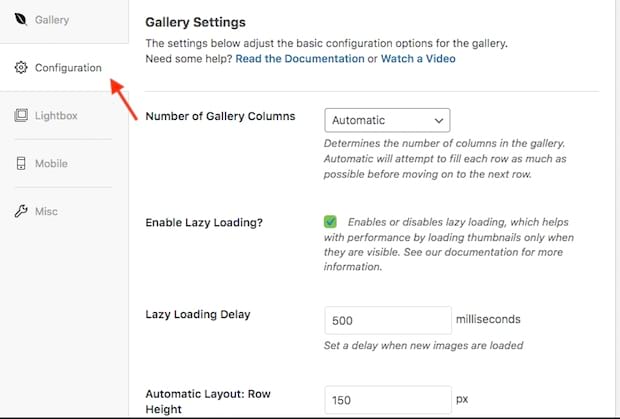Click the Enable Lazy Loading label
Viewport: 620px width, 419px height.
pos(204,222)
